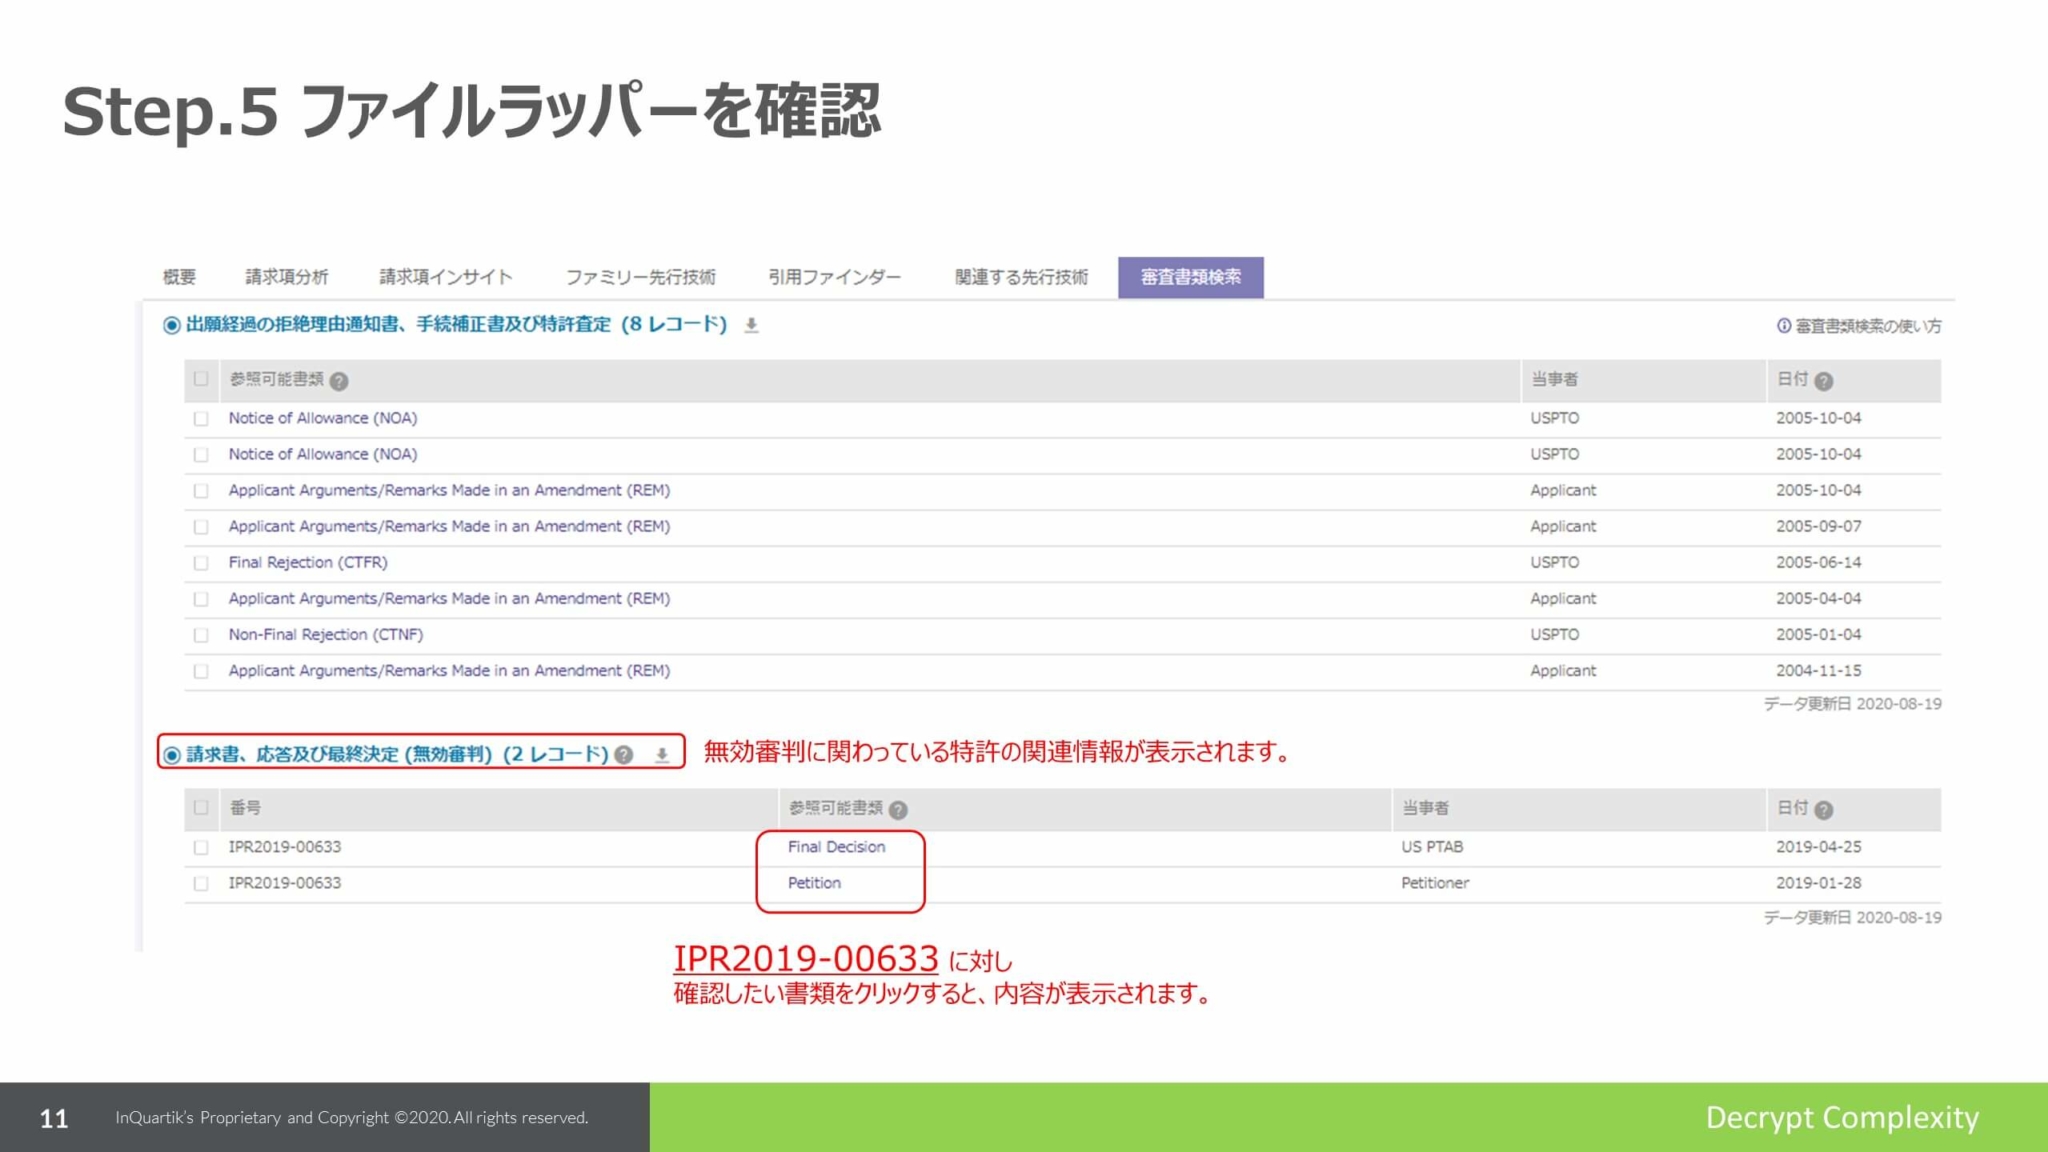
Task: Check the IPR2019-00633 Final Decision row
Action: [x=201, y=848]
